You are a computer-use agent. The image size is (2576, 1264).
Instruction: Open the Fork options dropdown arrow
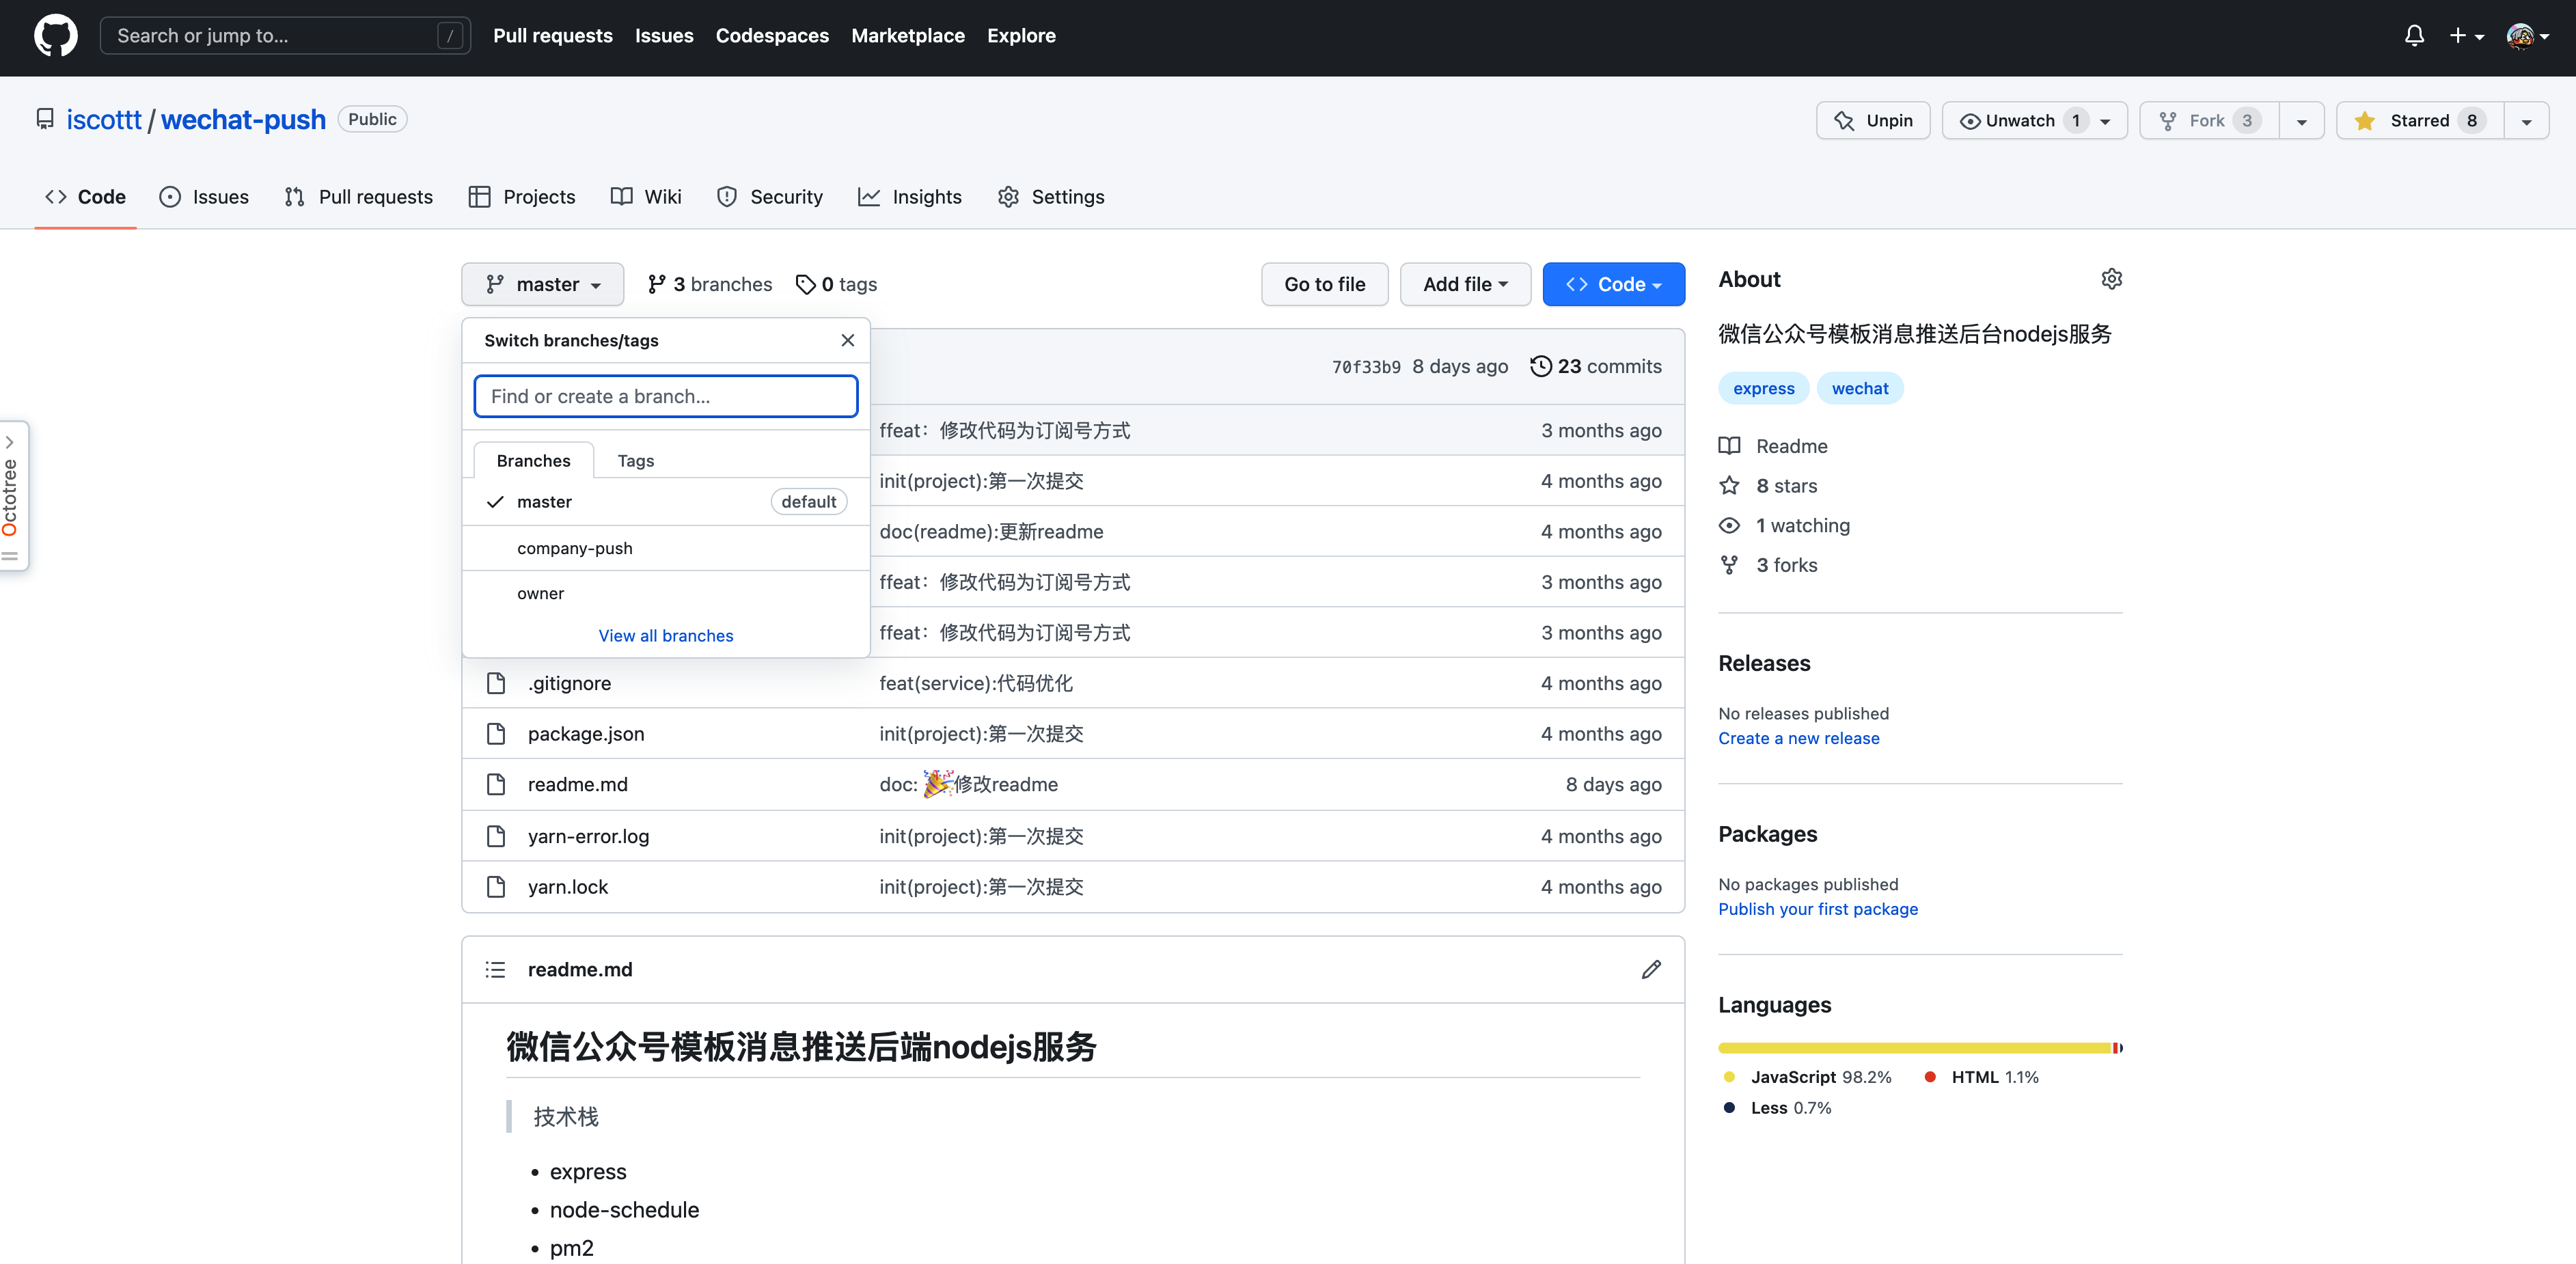[x=2301, y=120]
